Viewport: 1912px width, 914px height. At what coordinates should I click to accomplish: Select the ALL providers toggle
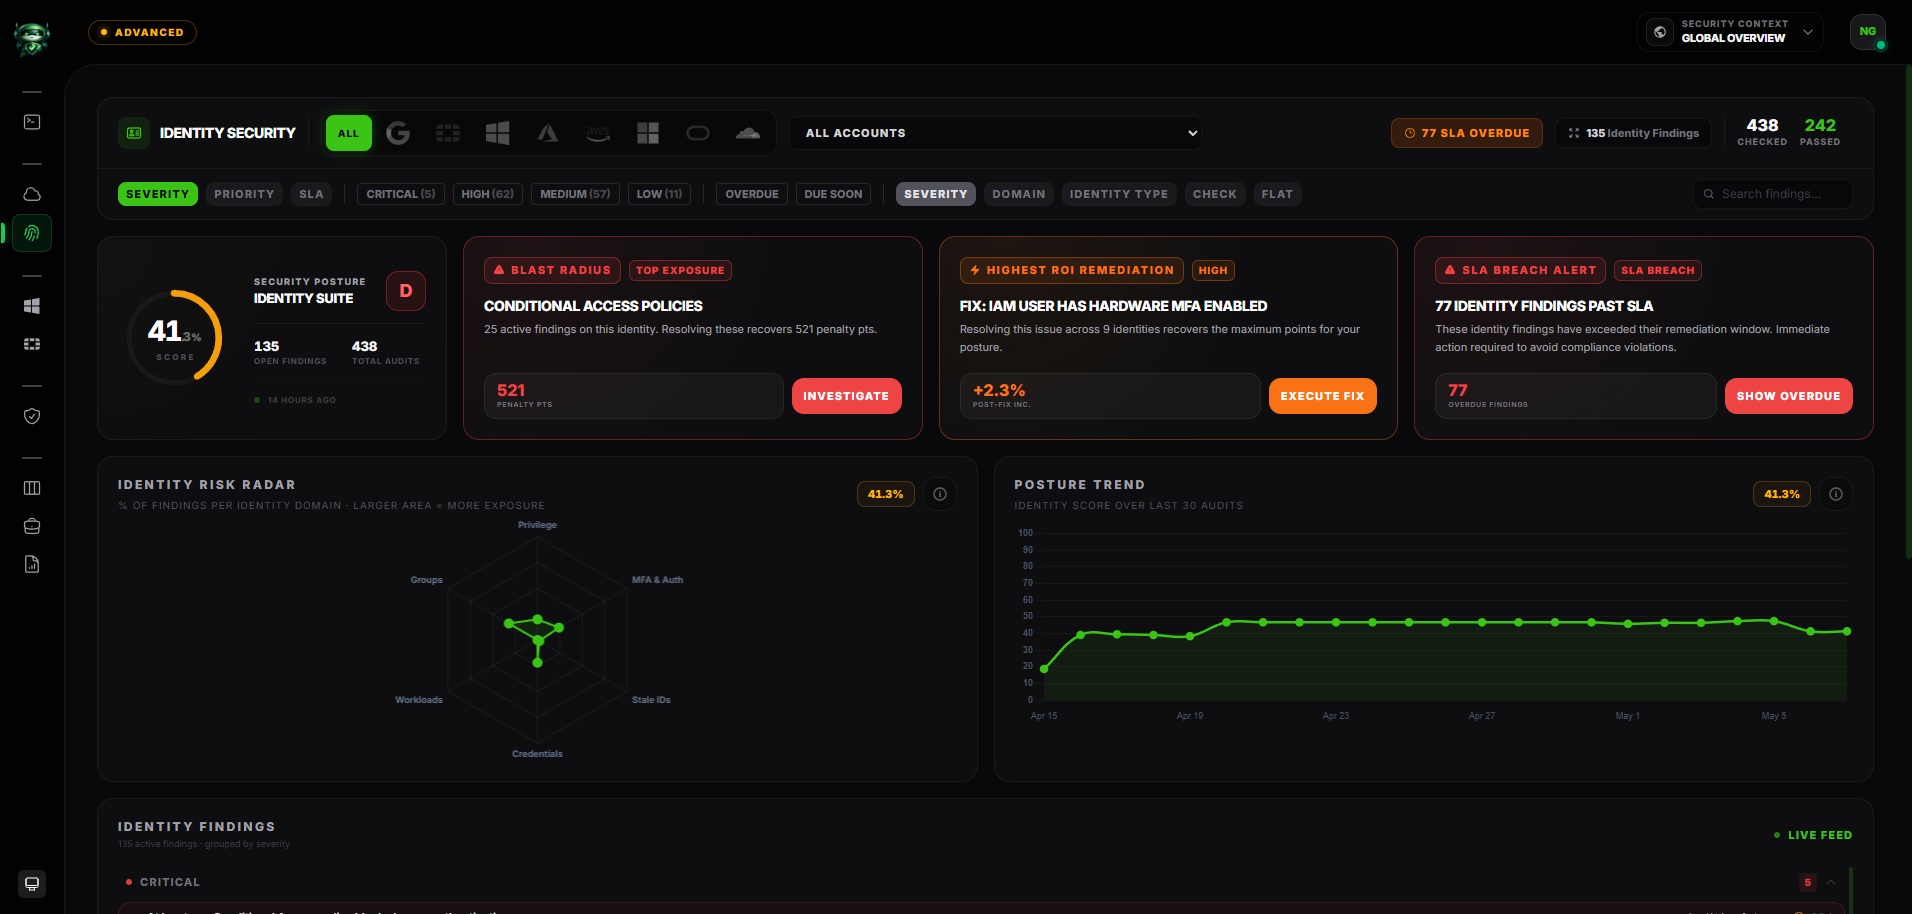(348, 133)
